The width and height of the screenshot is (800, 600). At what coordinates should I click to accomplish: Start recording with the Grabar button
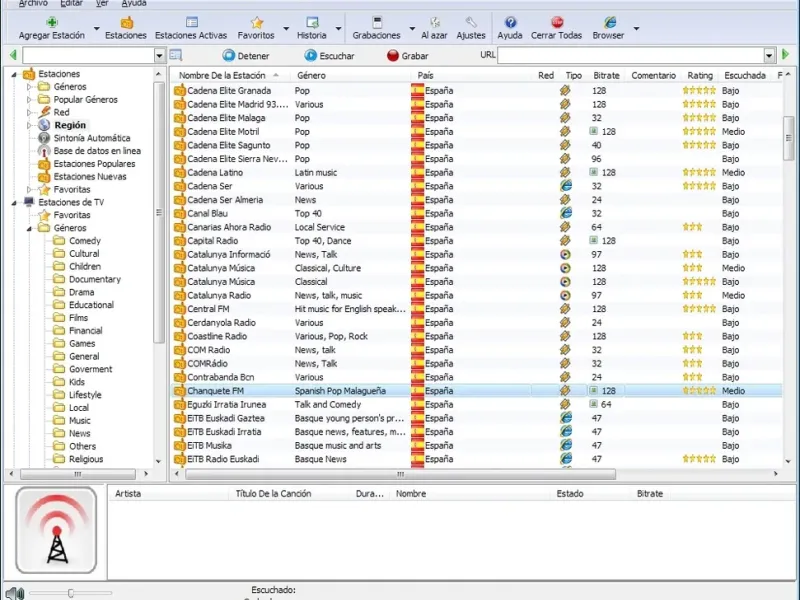tap(407, 56)
